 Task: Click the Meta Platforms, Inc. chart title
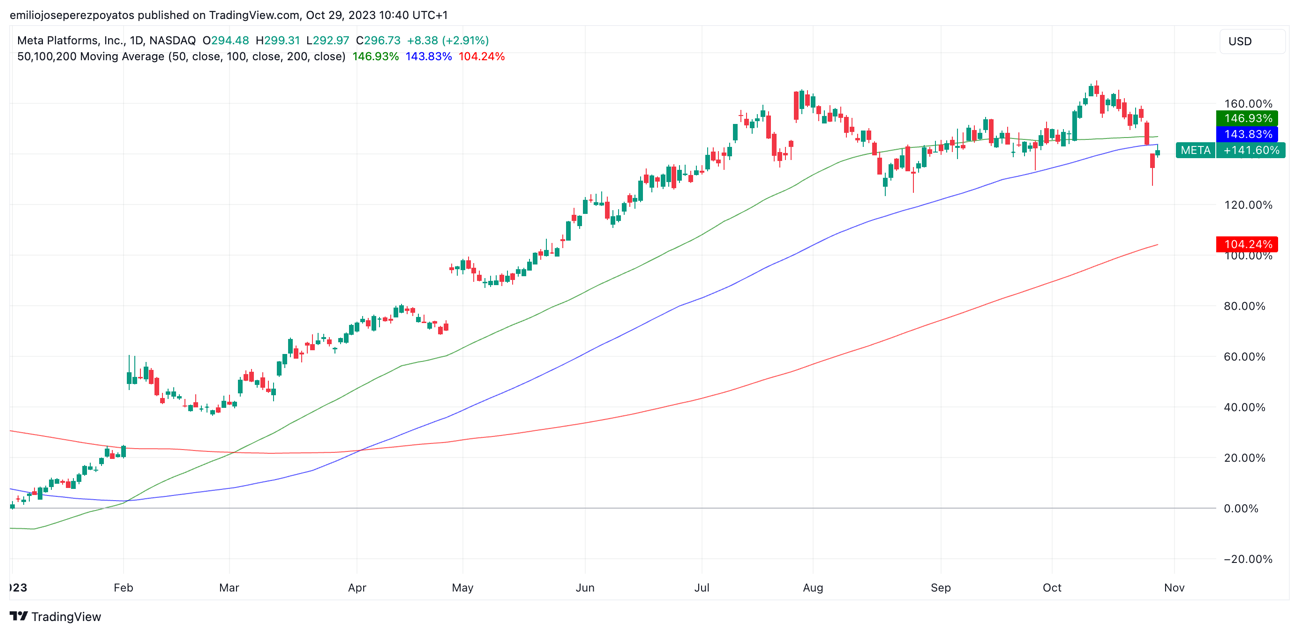click(71, 41)
